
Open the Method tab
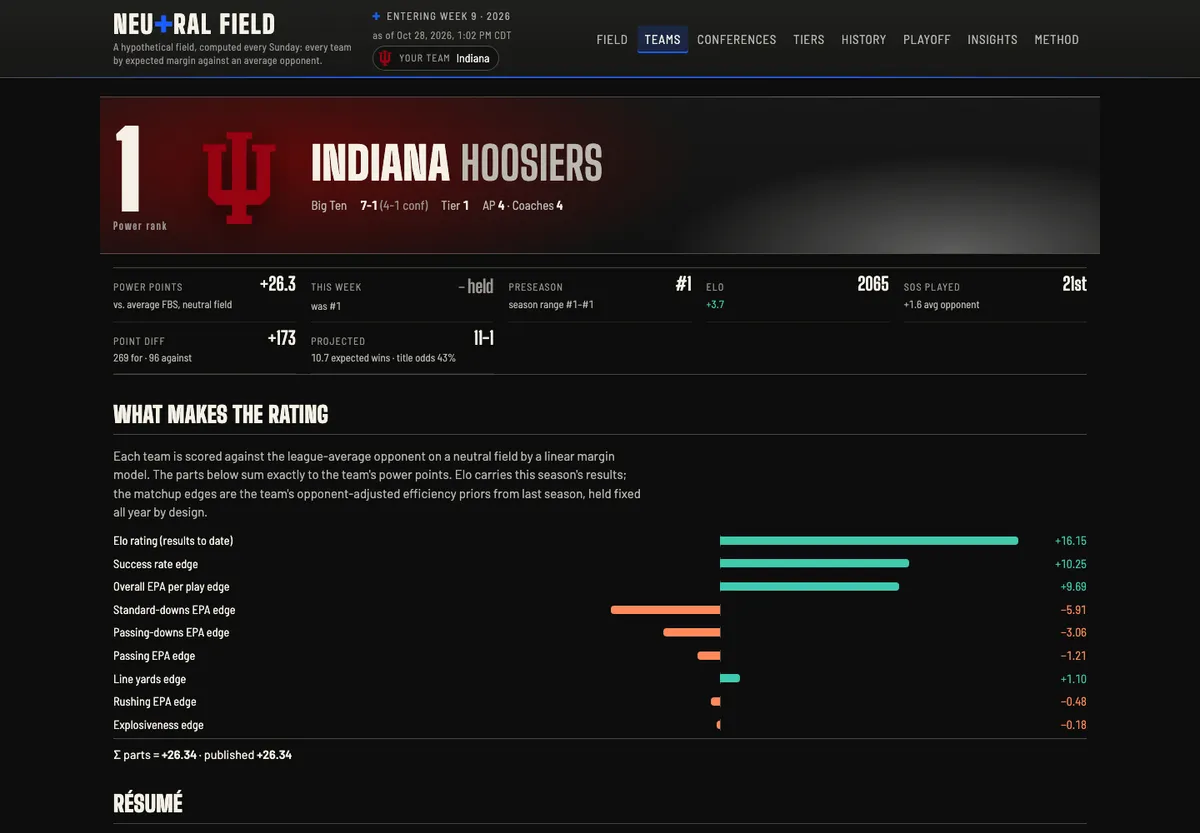pyautogui.click(x=1057, y=40)
